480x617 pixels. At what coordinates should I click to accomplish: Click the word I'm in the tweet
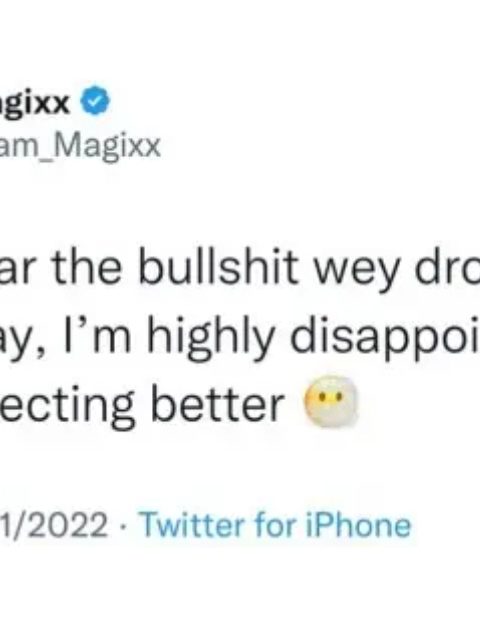pos(98,333)
